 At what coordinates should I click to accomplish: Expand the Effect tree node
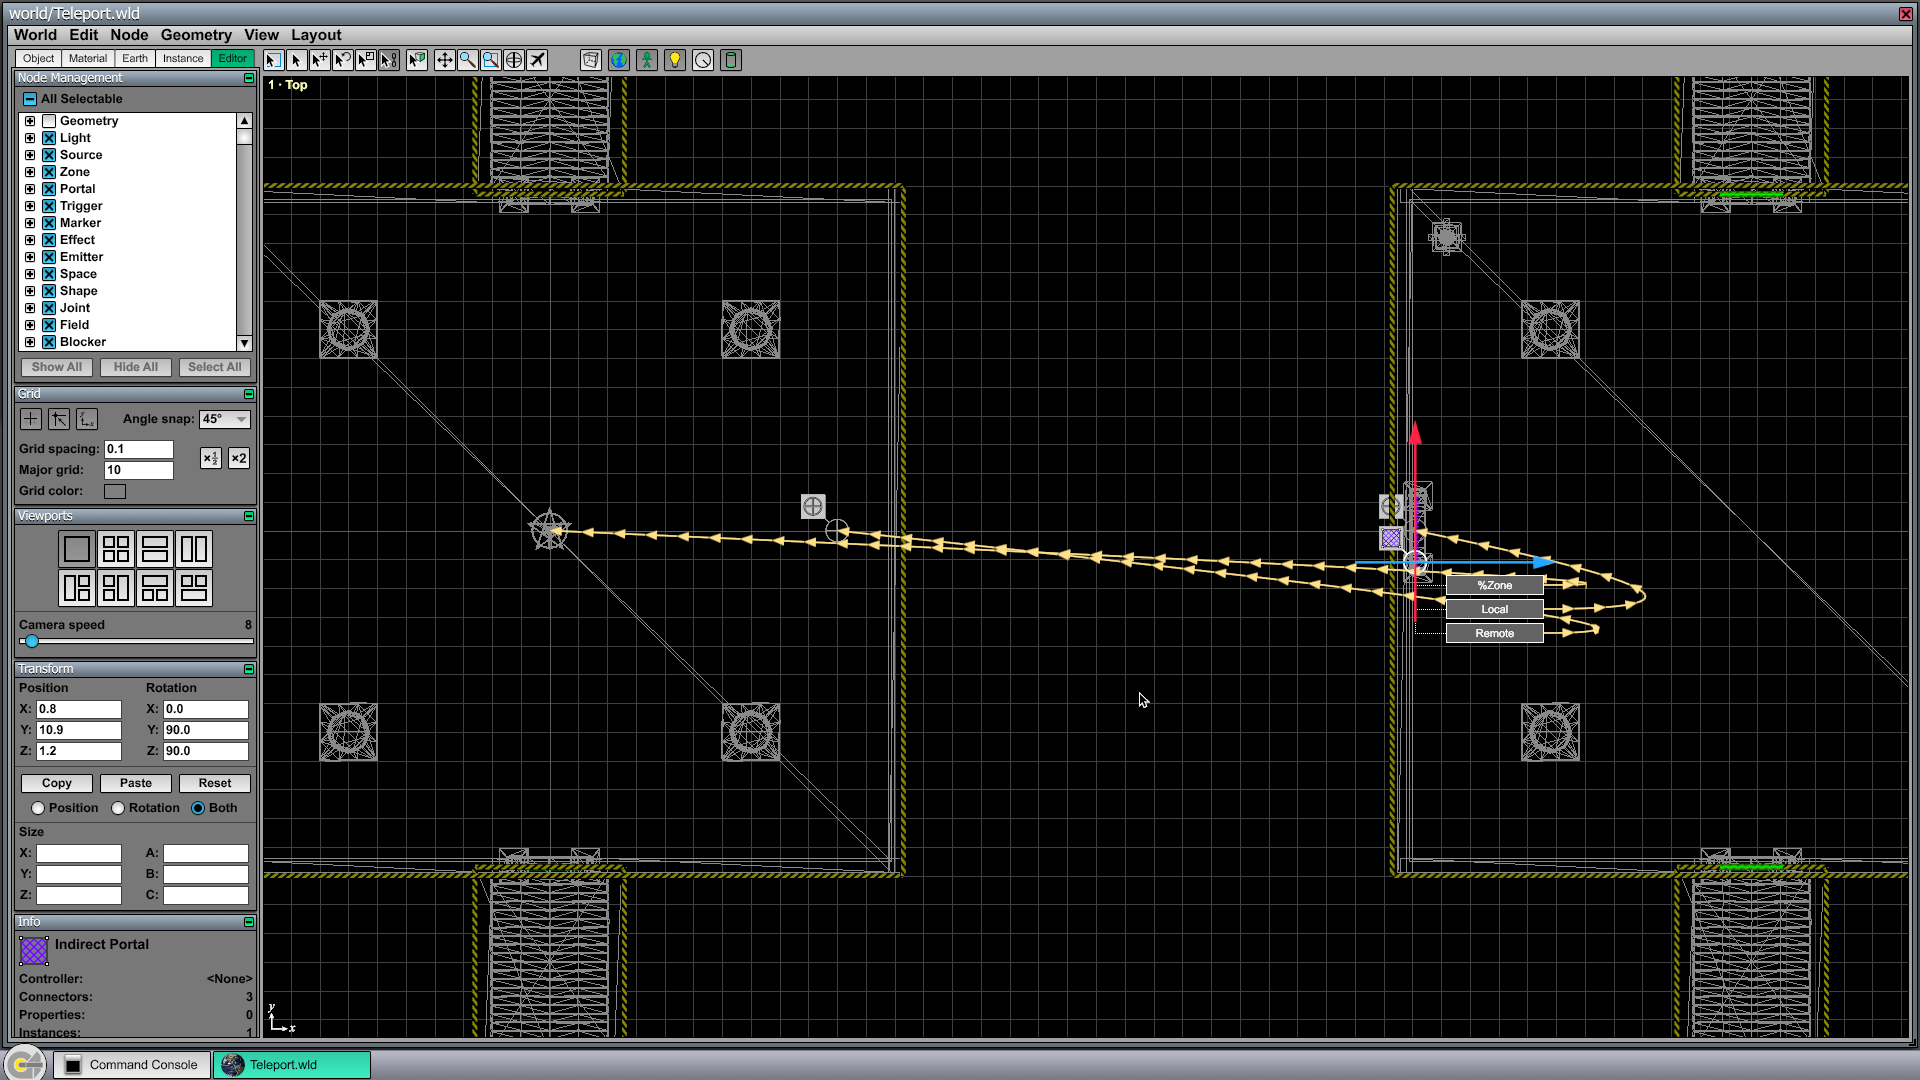[x=30, y=240]
